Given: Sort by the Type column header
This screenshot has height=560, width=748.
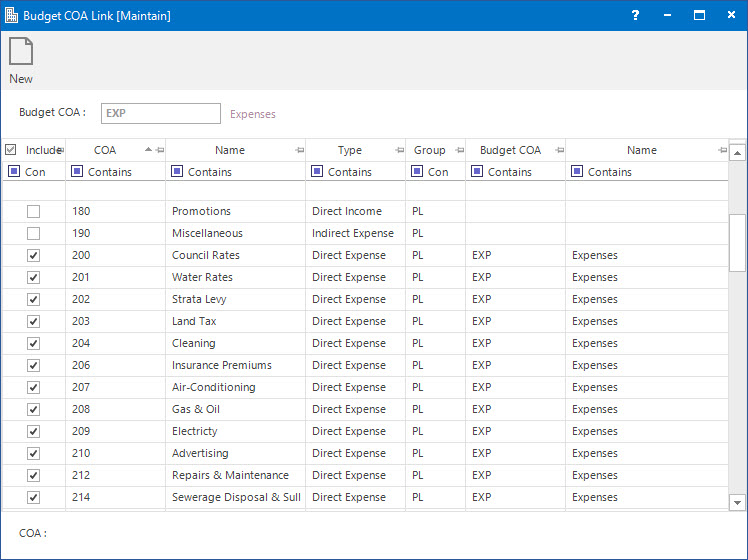Looking at the screenshot, I should (x=349, y=150).
